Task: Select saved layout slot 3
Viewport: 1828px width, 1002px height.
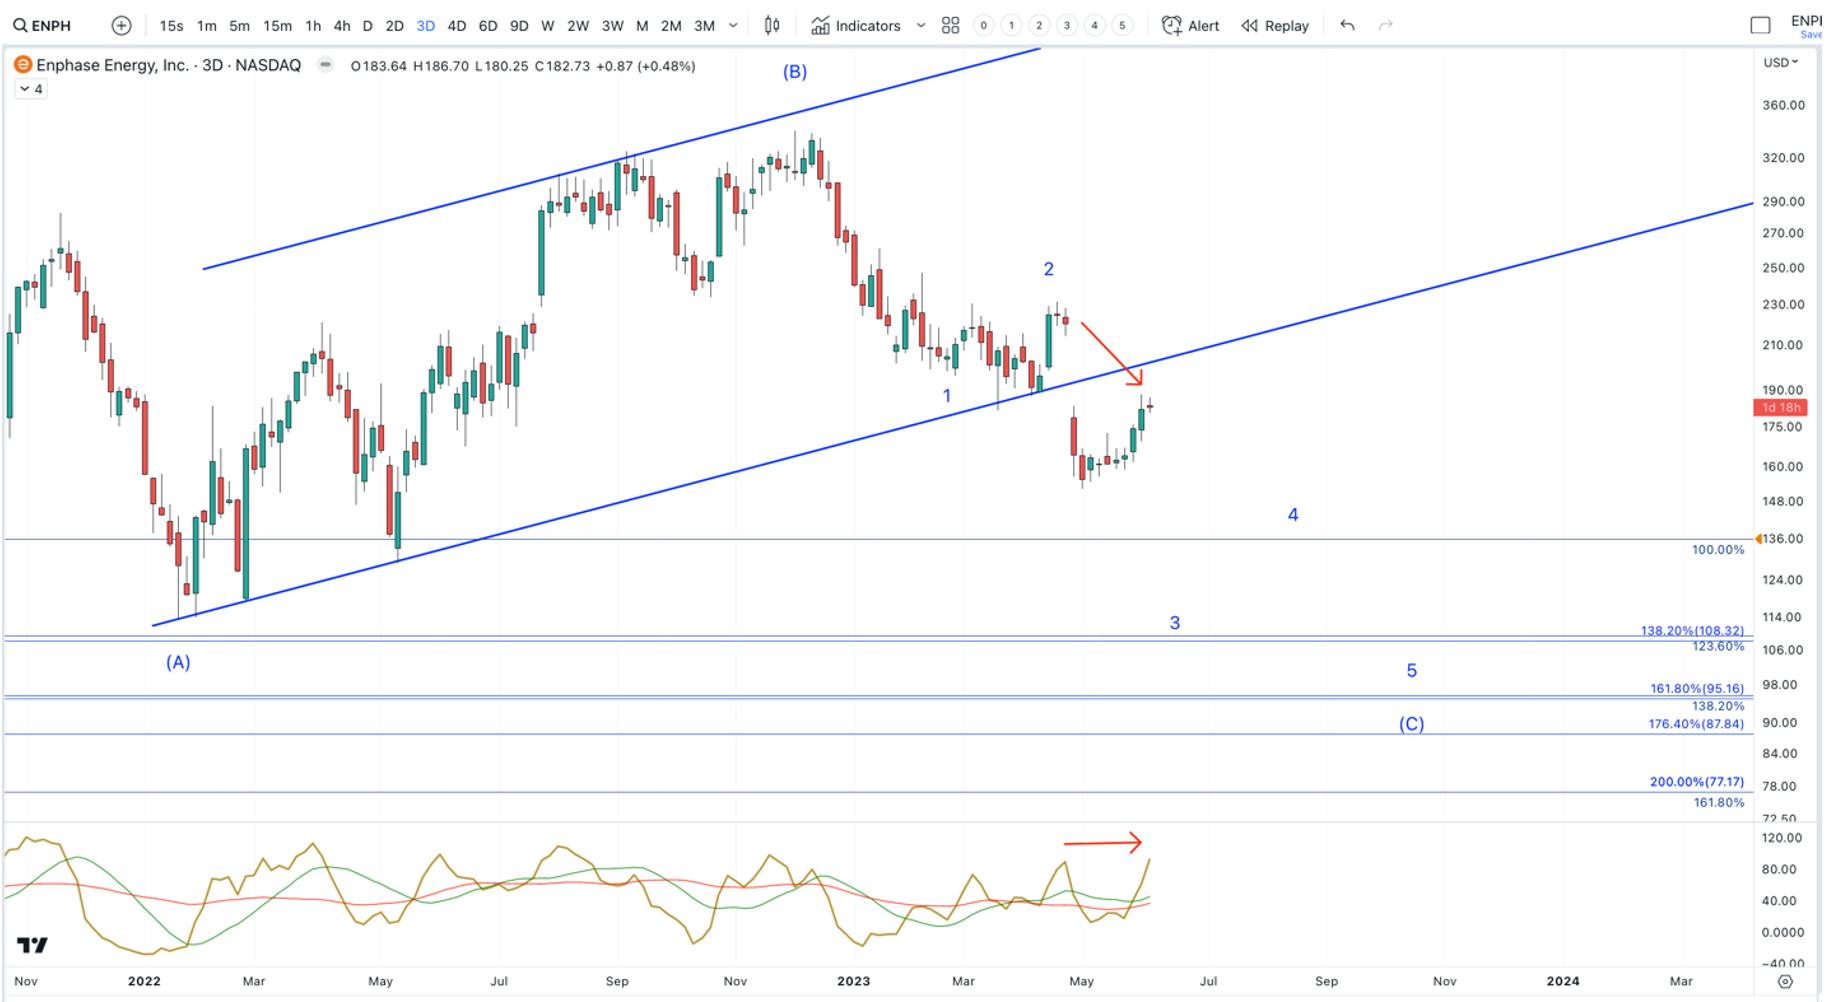Action: [1067, 25]
